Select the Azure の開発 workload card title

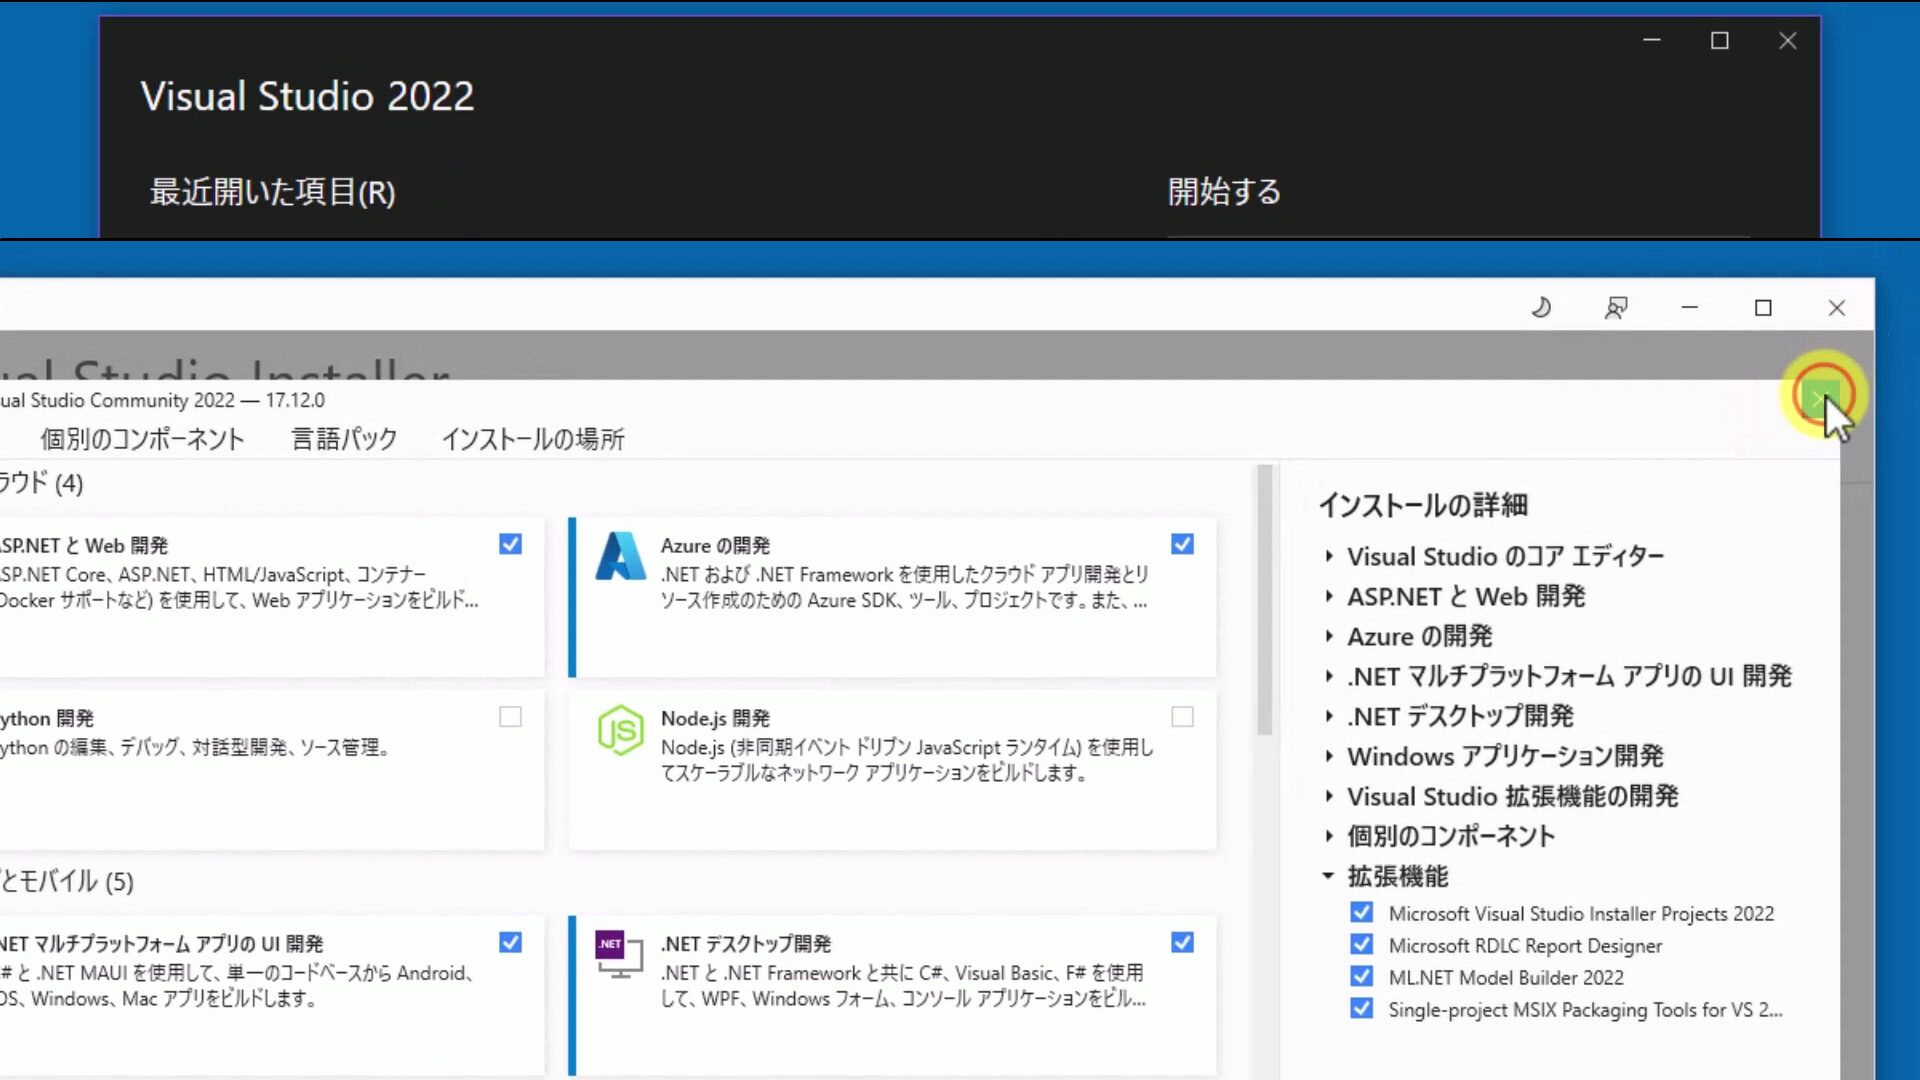pos(715,546)
